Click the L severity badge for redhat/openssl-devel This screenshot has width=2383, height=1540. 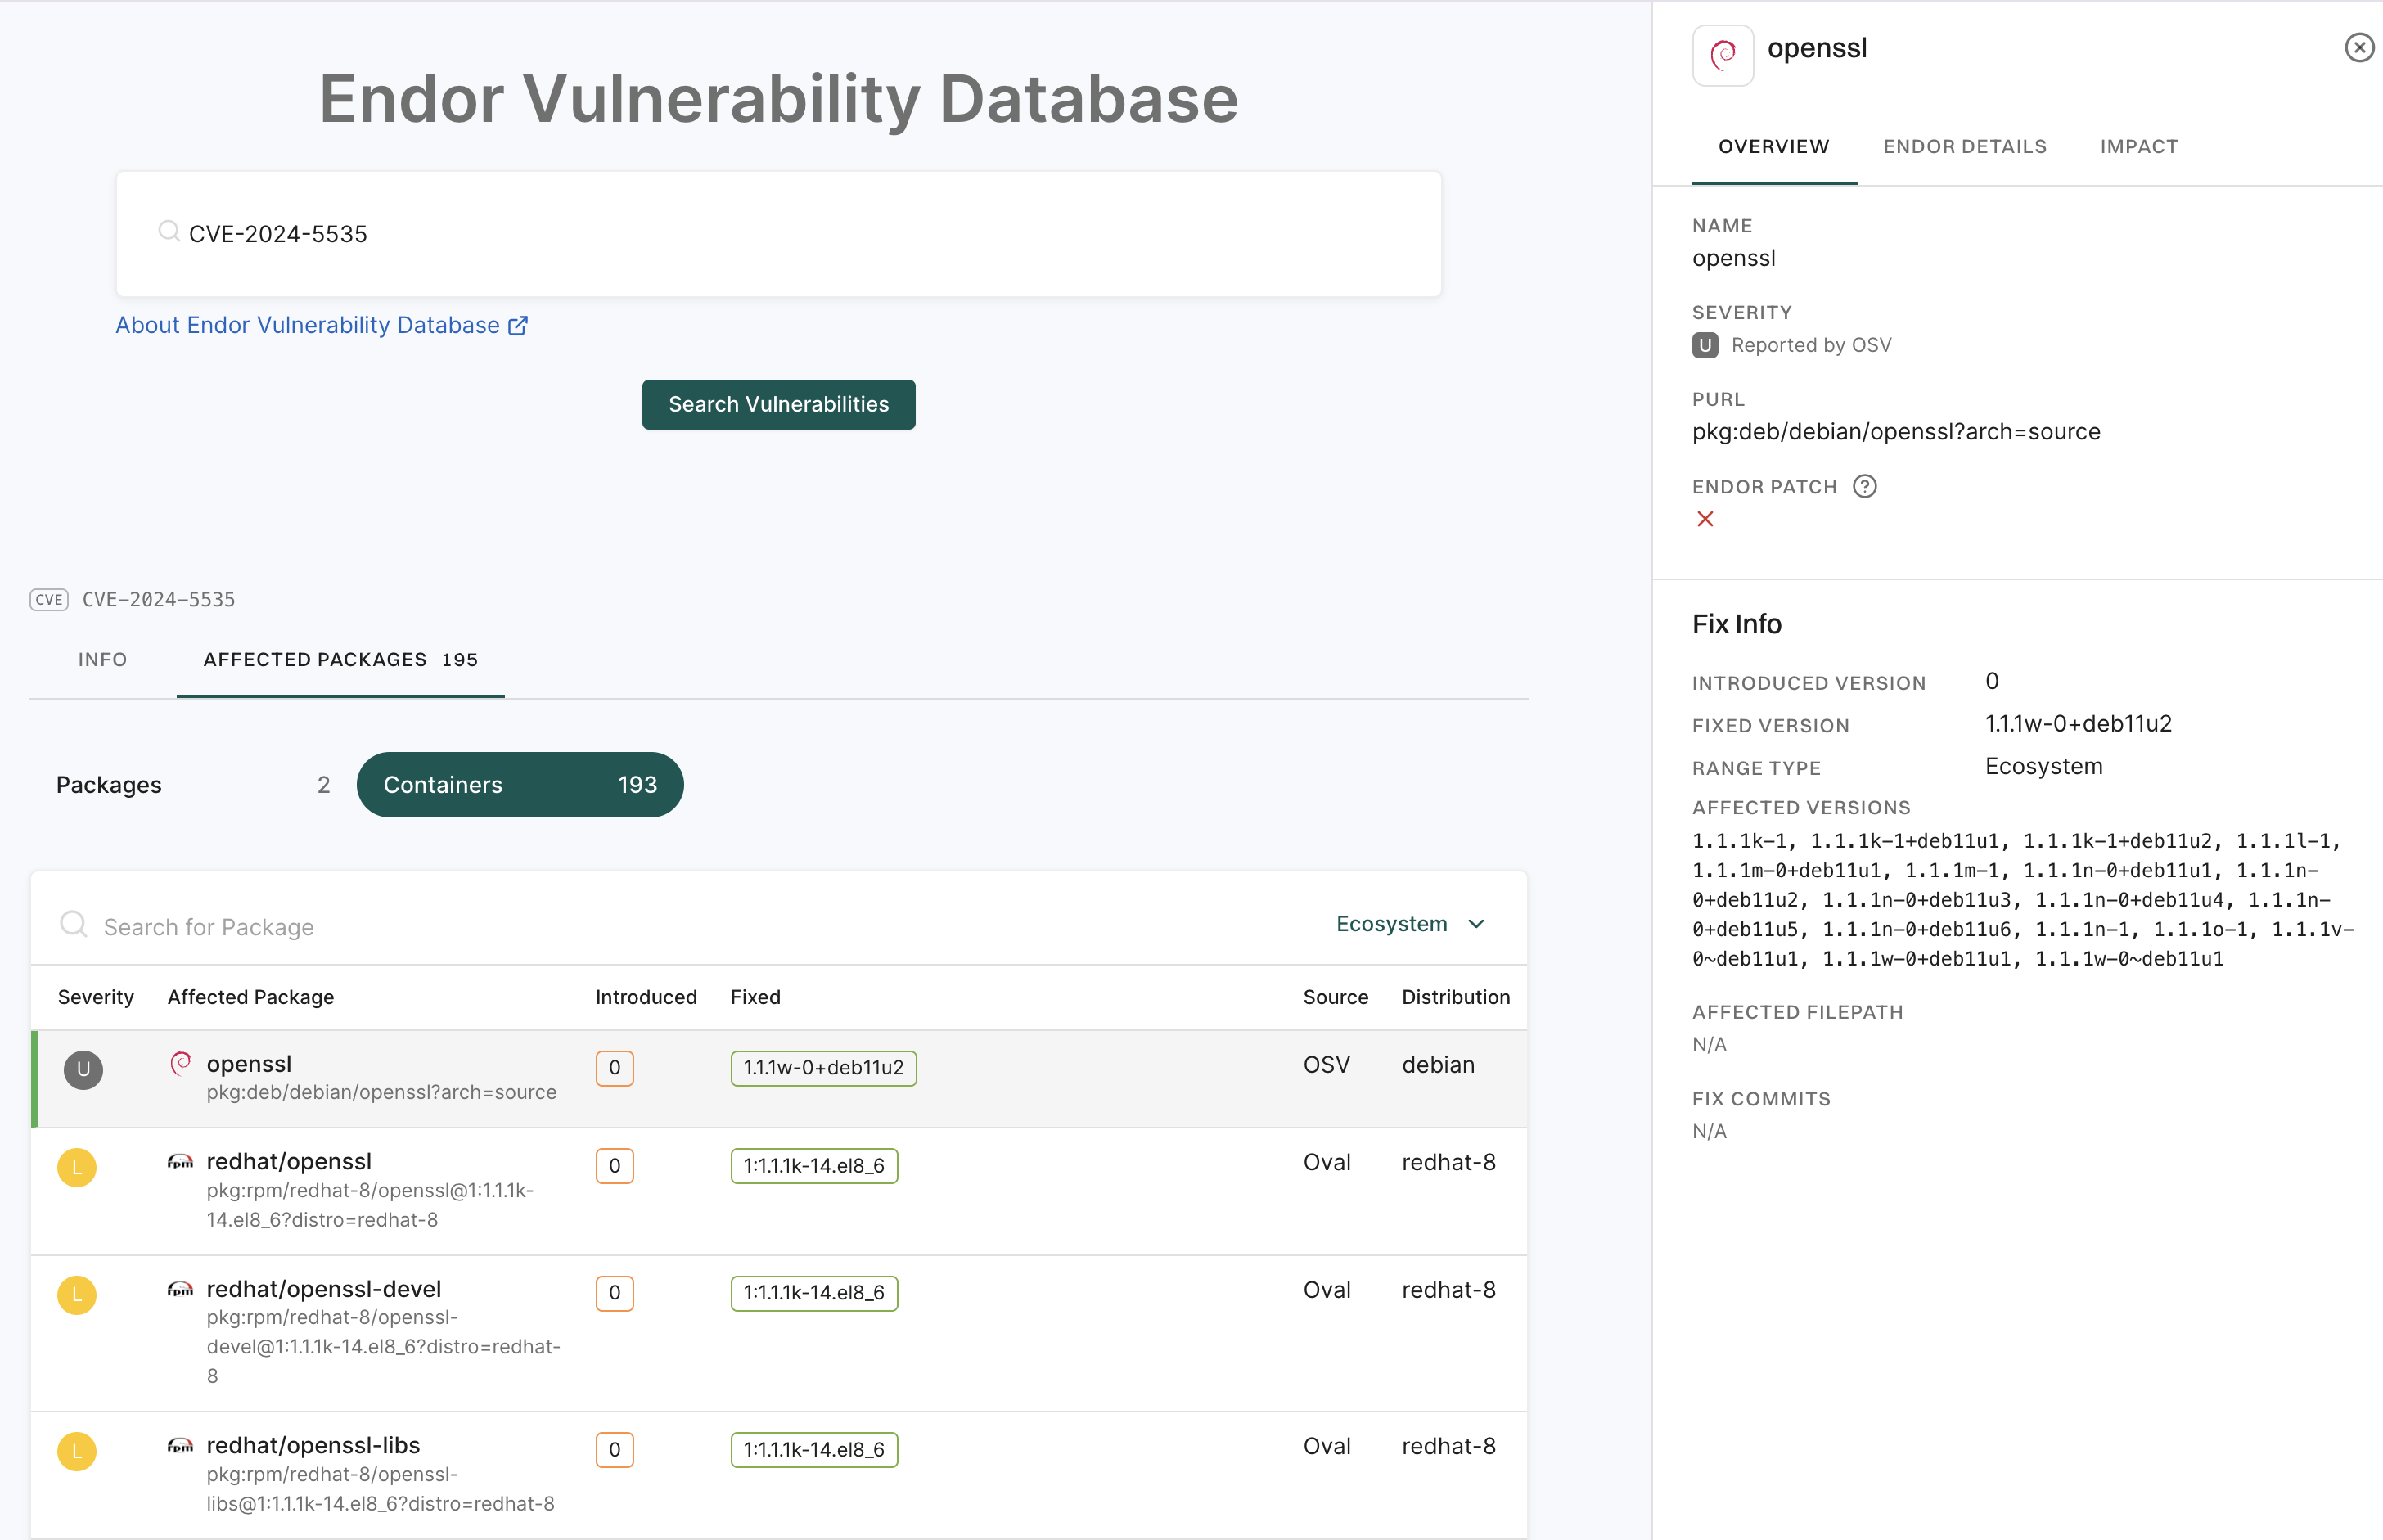tap(77, 1295)
